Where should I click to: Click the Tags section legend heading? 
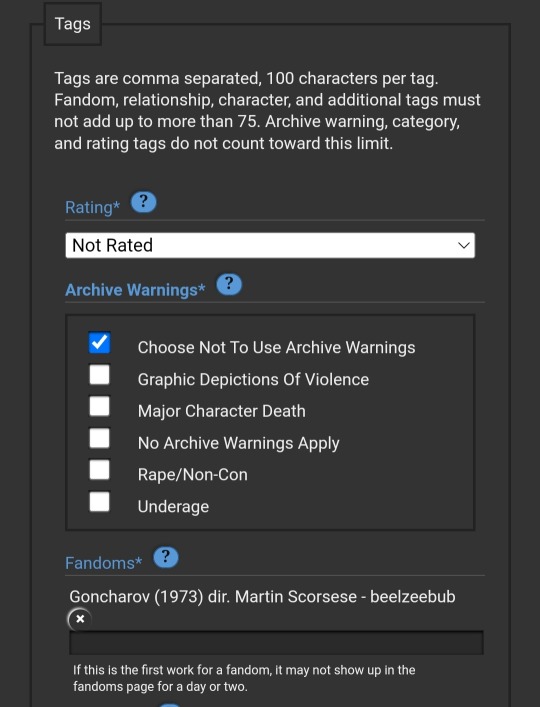(73, 24)
